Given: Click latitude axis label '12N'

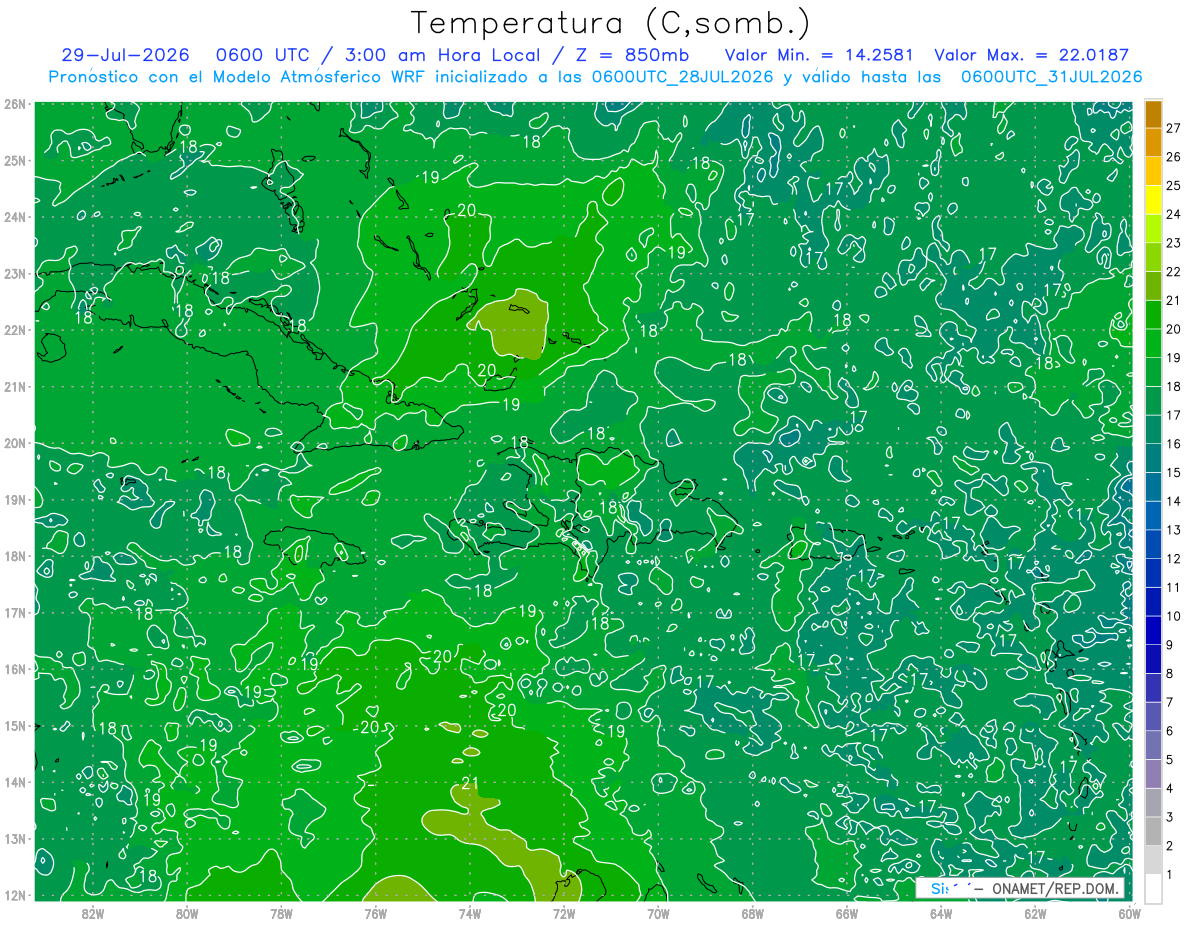Looking at the screenshot, I should (x=14, y=895).
